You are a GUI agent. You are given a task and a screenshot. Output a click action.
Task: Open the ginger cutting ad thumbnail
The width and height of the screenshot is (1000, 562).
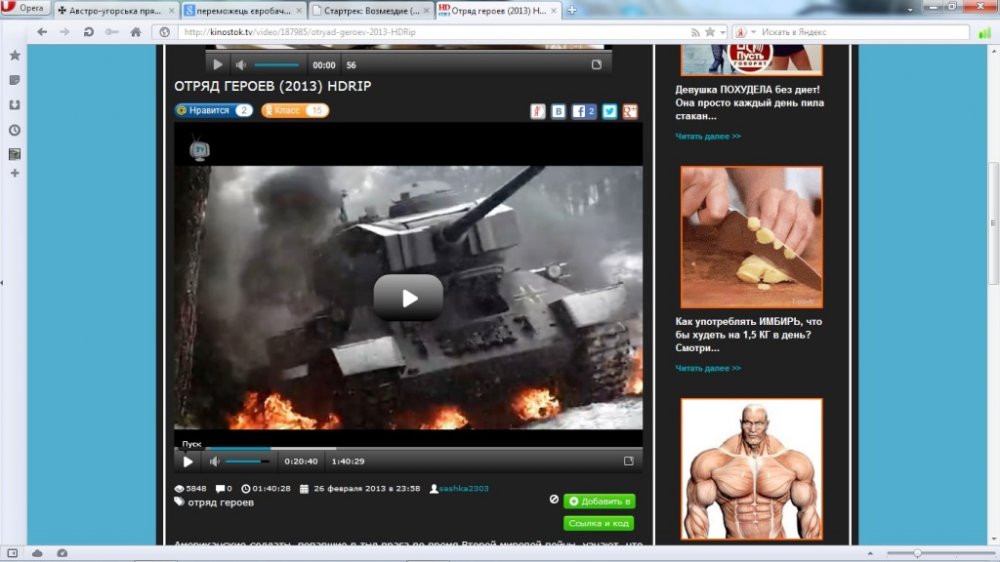pos(751,237)
